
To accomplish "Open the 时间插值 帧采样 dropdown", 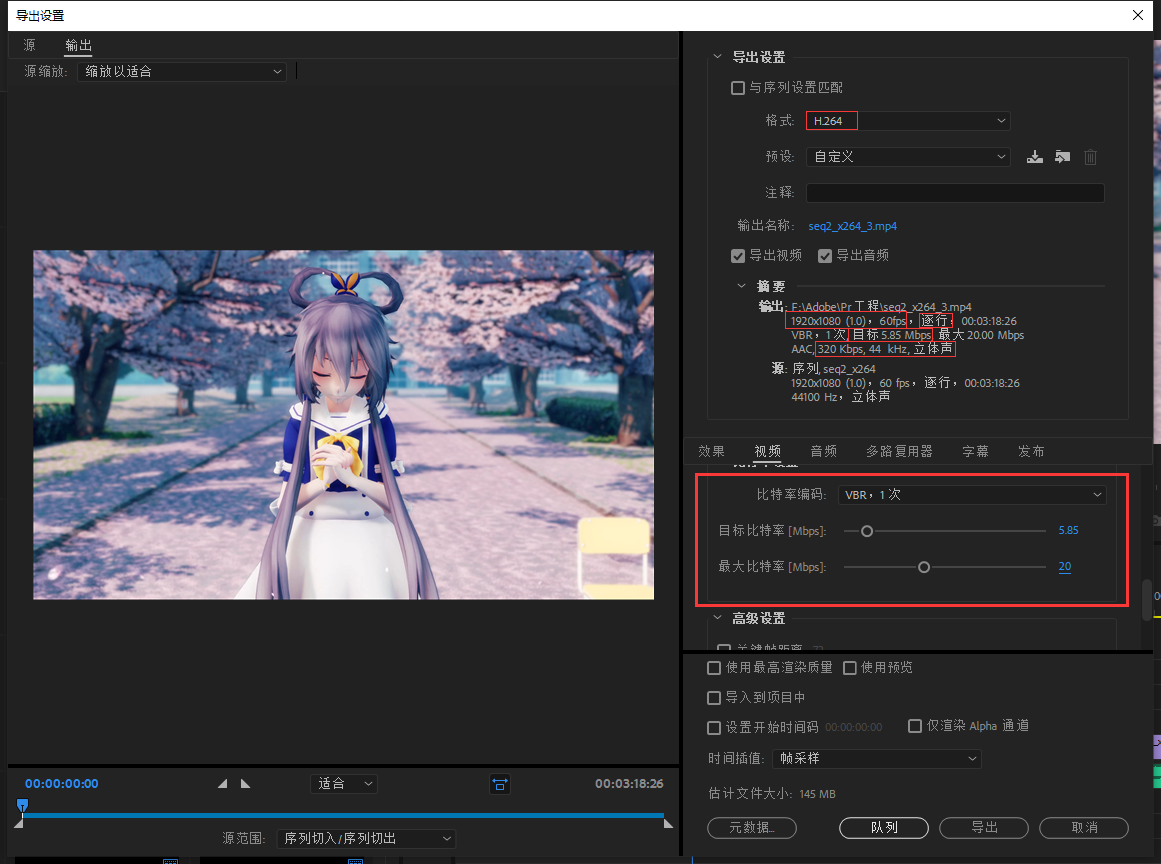I will [x=877, y=759].
